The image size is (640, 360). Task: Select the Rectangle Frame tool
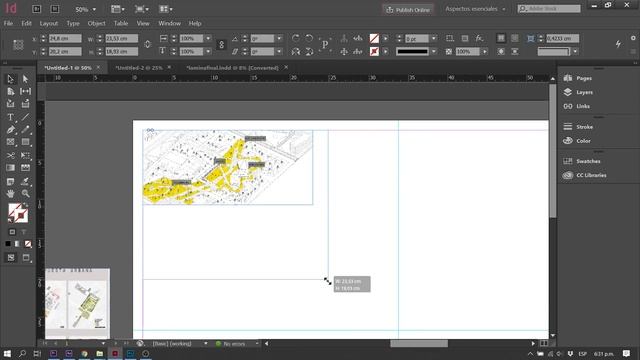10,142
